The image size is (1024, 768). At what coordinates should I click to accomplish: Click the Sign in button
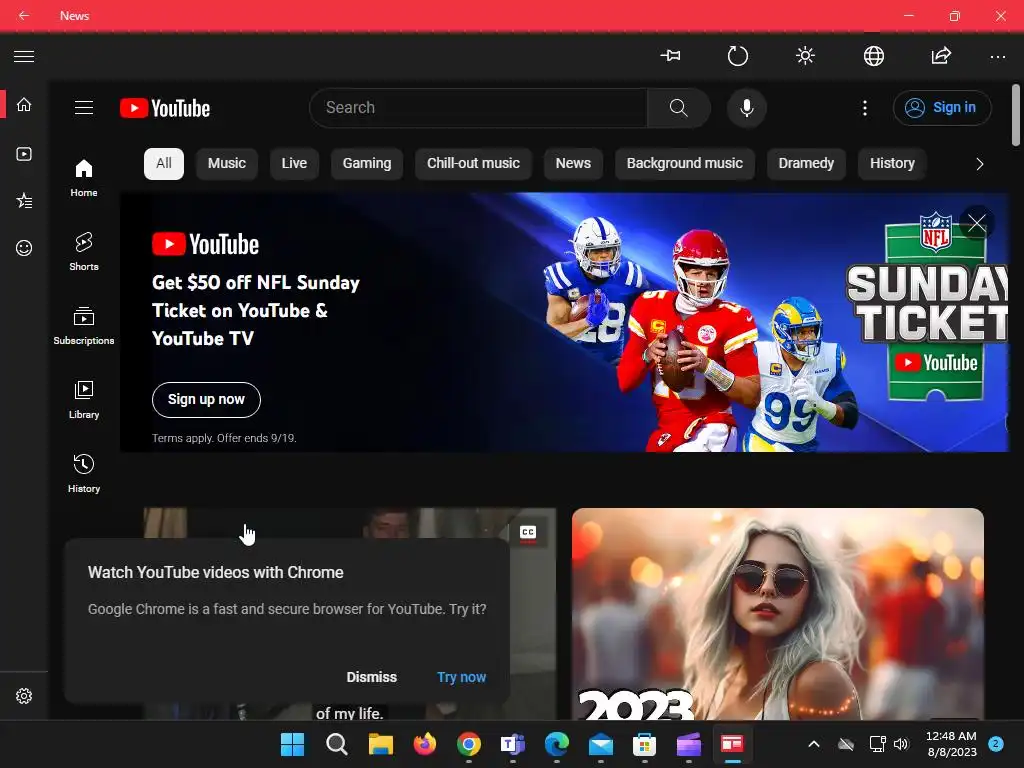(942, 108)
